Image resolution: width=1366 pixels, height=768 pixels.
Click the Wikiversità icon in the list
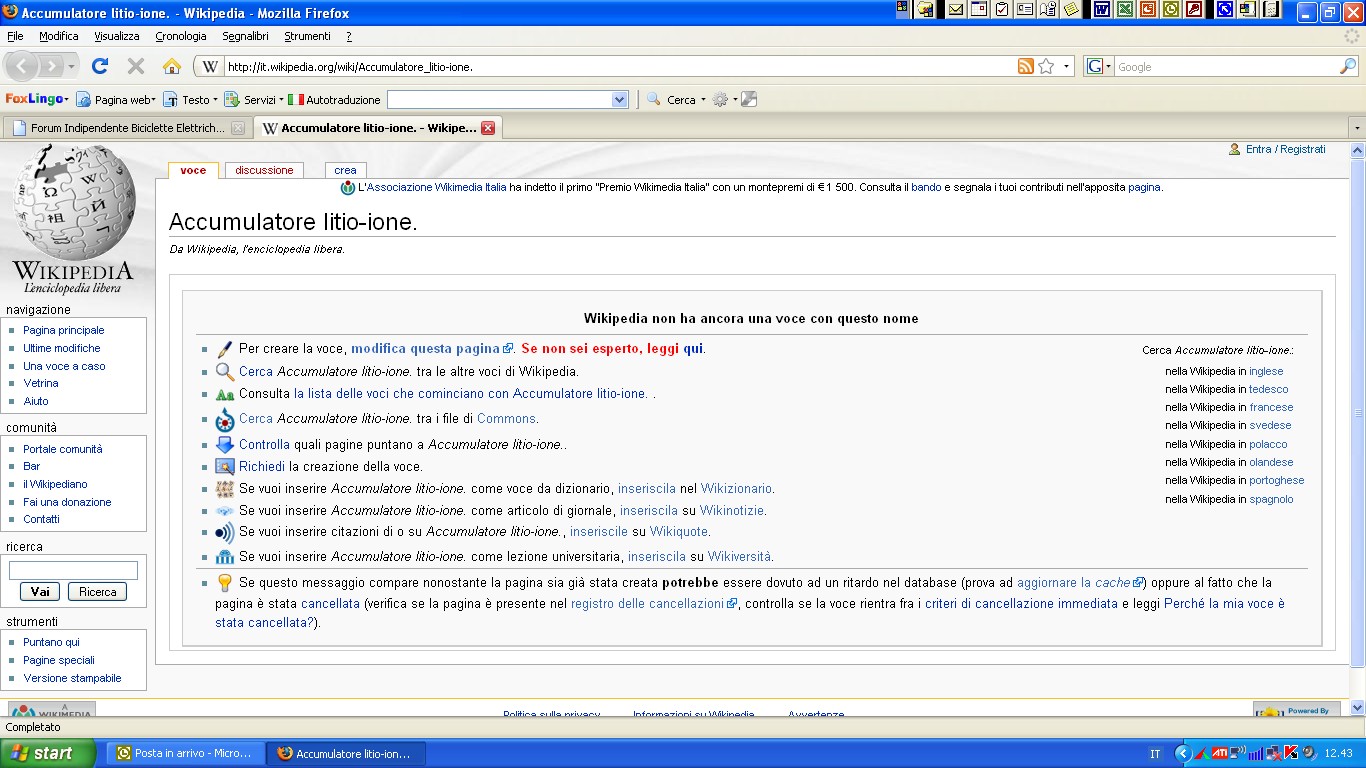pyautogui.click(x=225, y=557)
